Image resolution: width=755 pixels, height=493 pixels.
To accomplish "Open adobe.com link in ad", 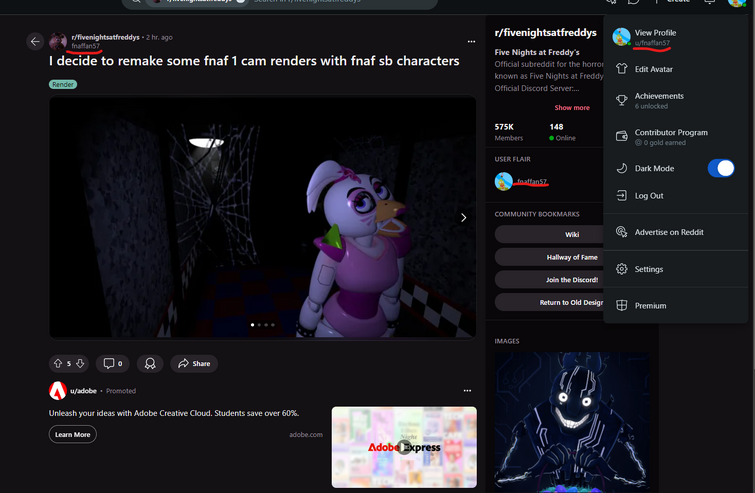I will (x=306, y=434).
